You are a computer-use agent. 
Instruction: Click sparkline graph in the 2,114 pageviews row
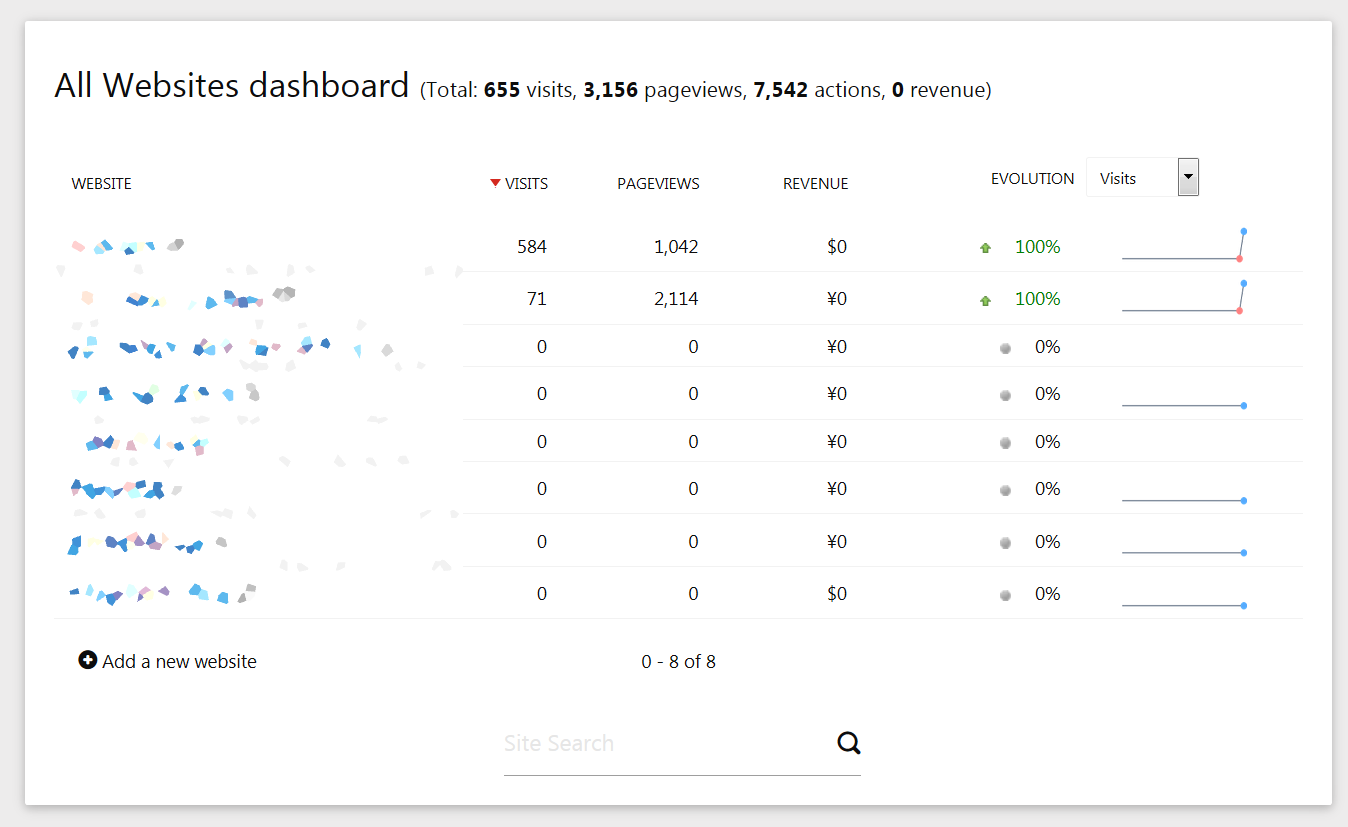(1183, 299)
